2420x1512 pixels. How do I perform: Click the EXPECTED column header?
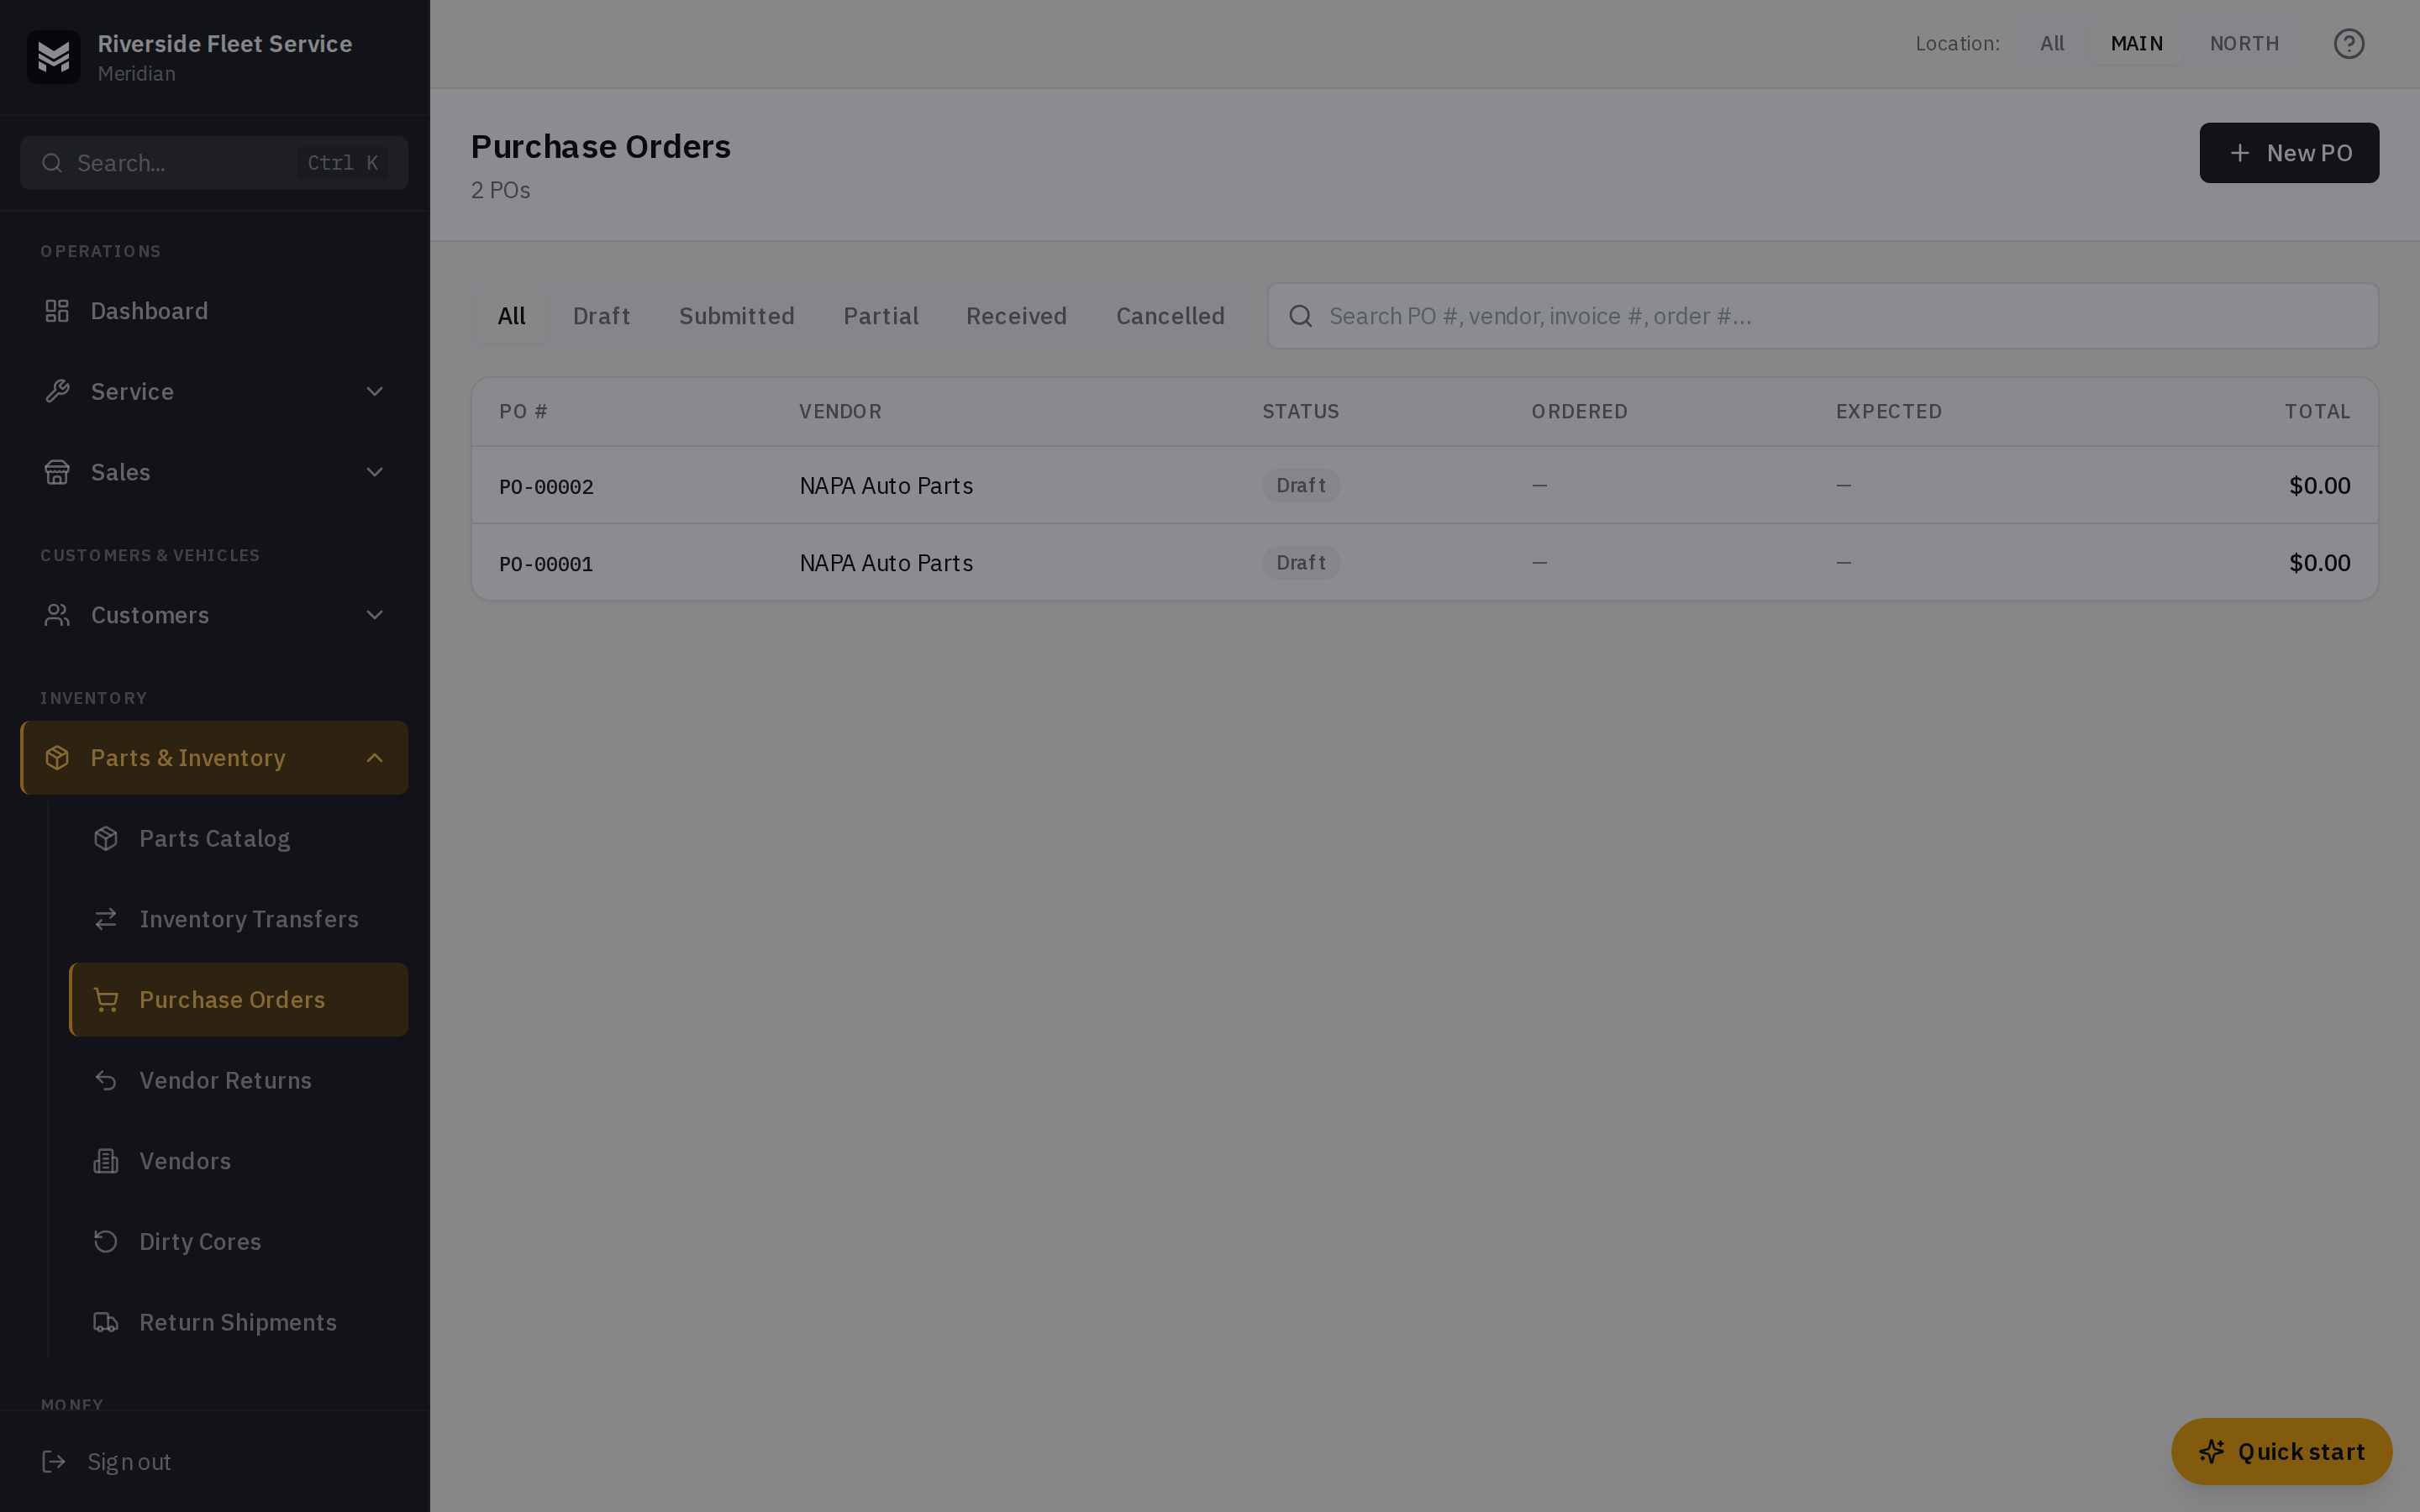click(x=1888, y=412)
